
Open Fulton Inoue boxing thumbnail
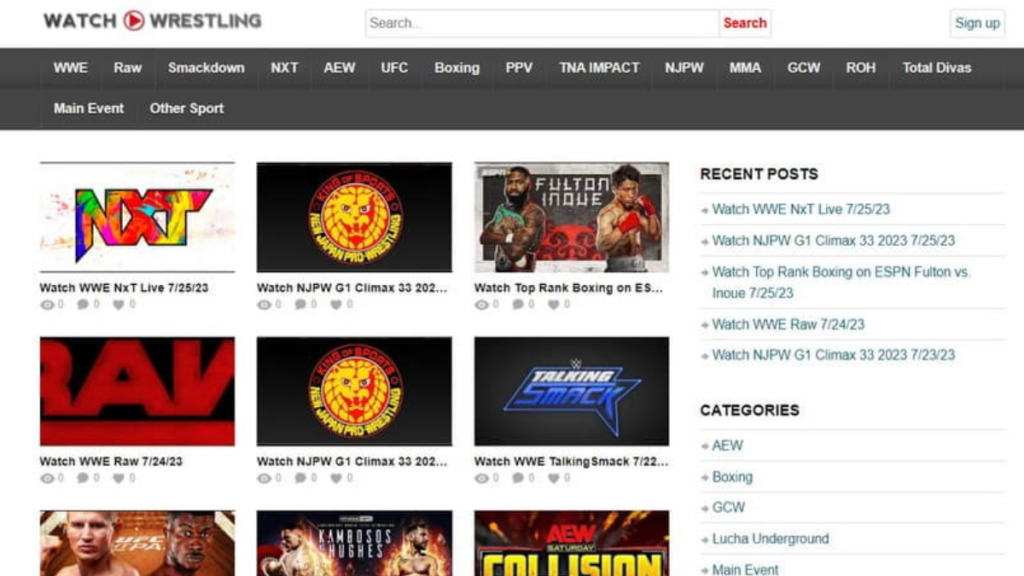pos(571,217)
